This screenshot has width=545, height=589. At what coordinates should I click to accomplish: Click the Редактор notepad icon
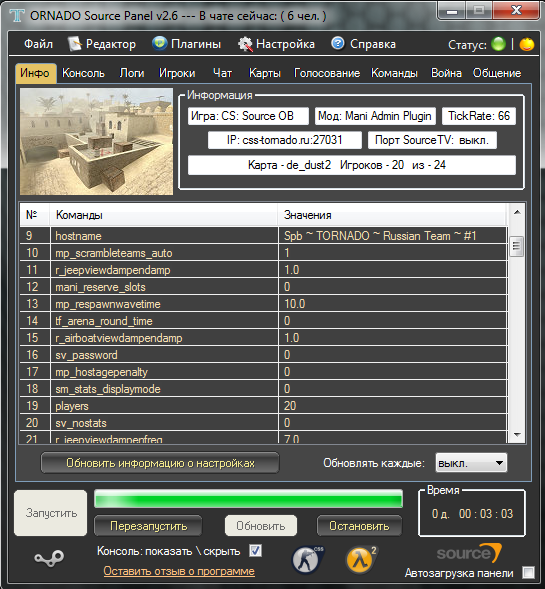click(x=74, y=44)
